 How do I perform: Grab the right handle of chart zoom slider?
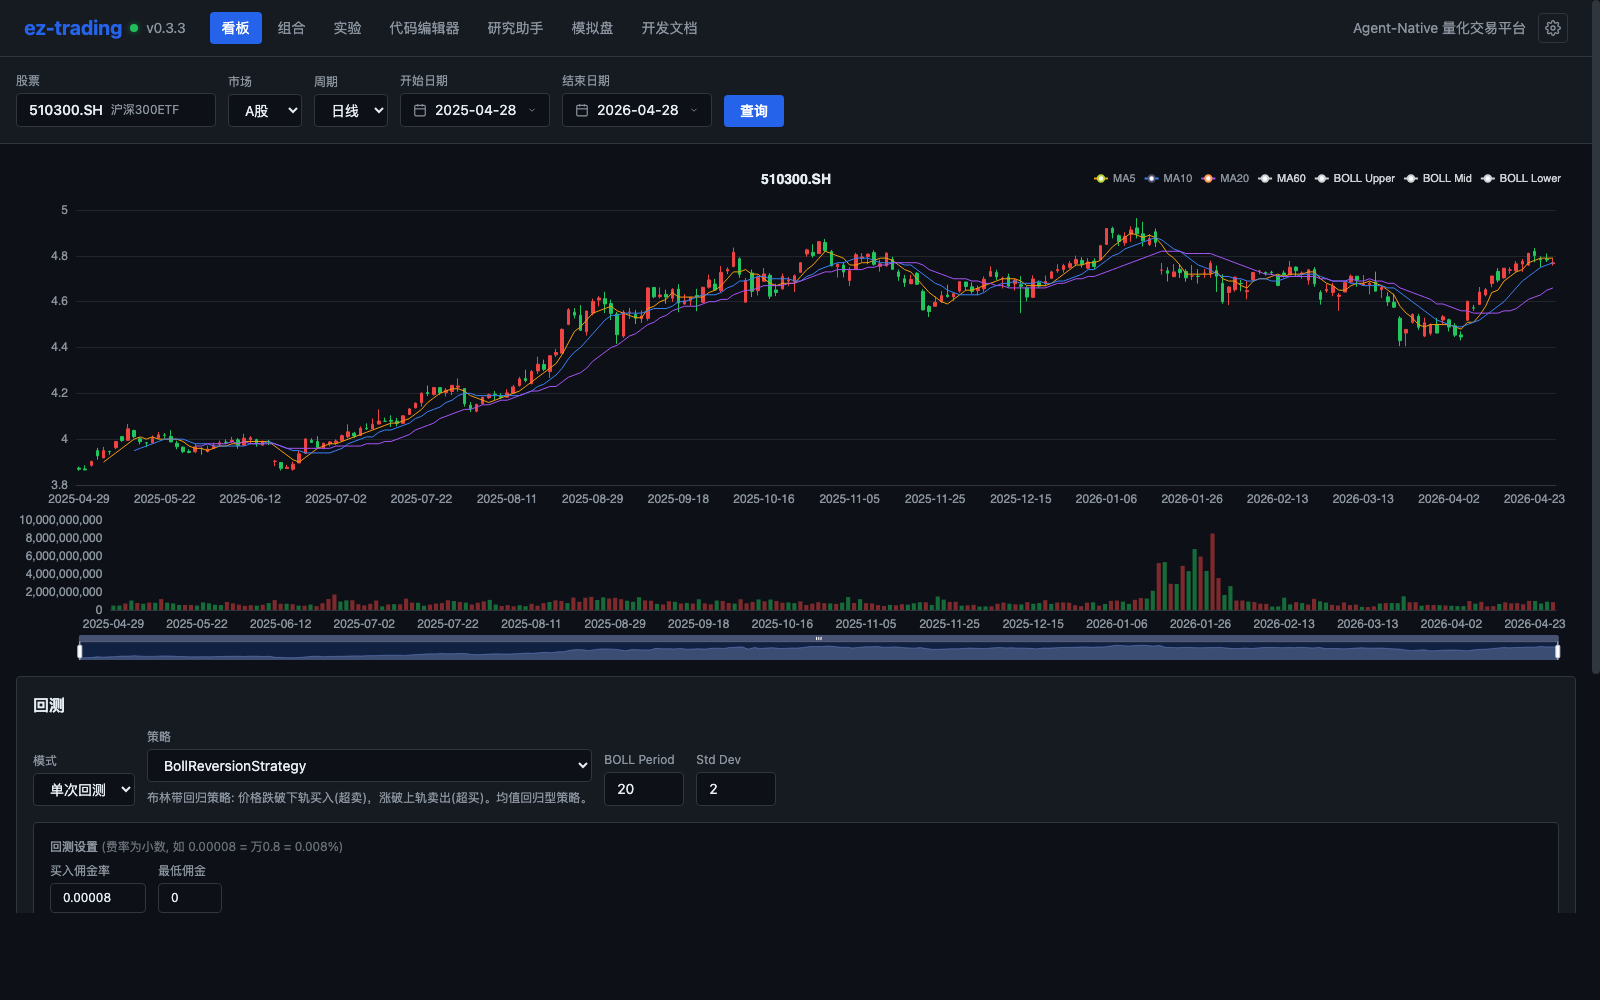coord(1557,651)
